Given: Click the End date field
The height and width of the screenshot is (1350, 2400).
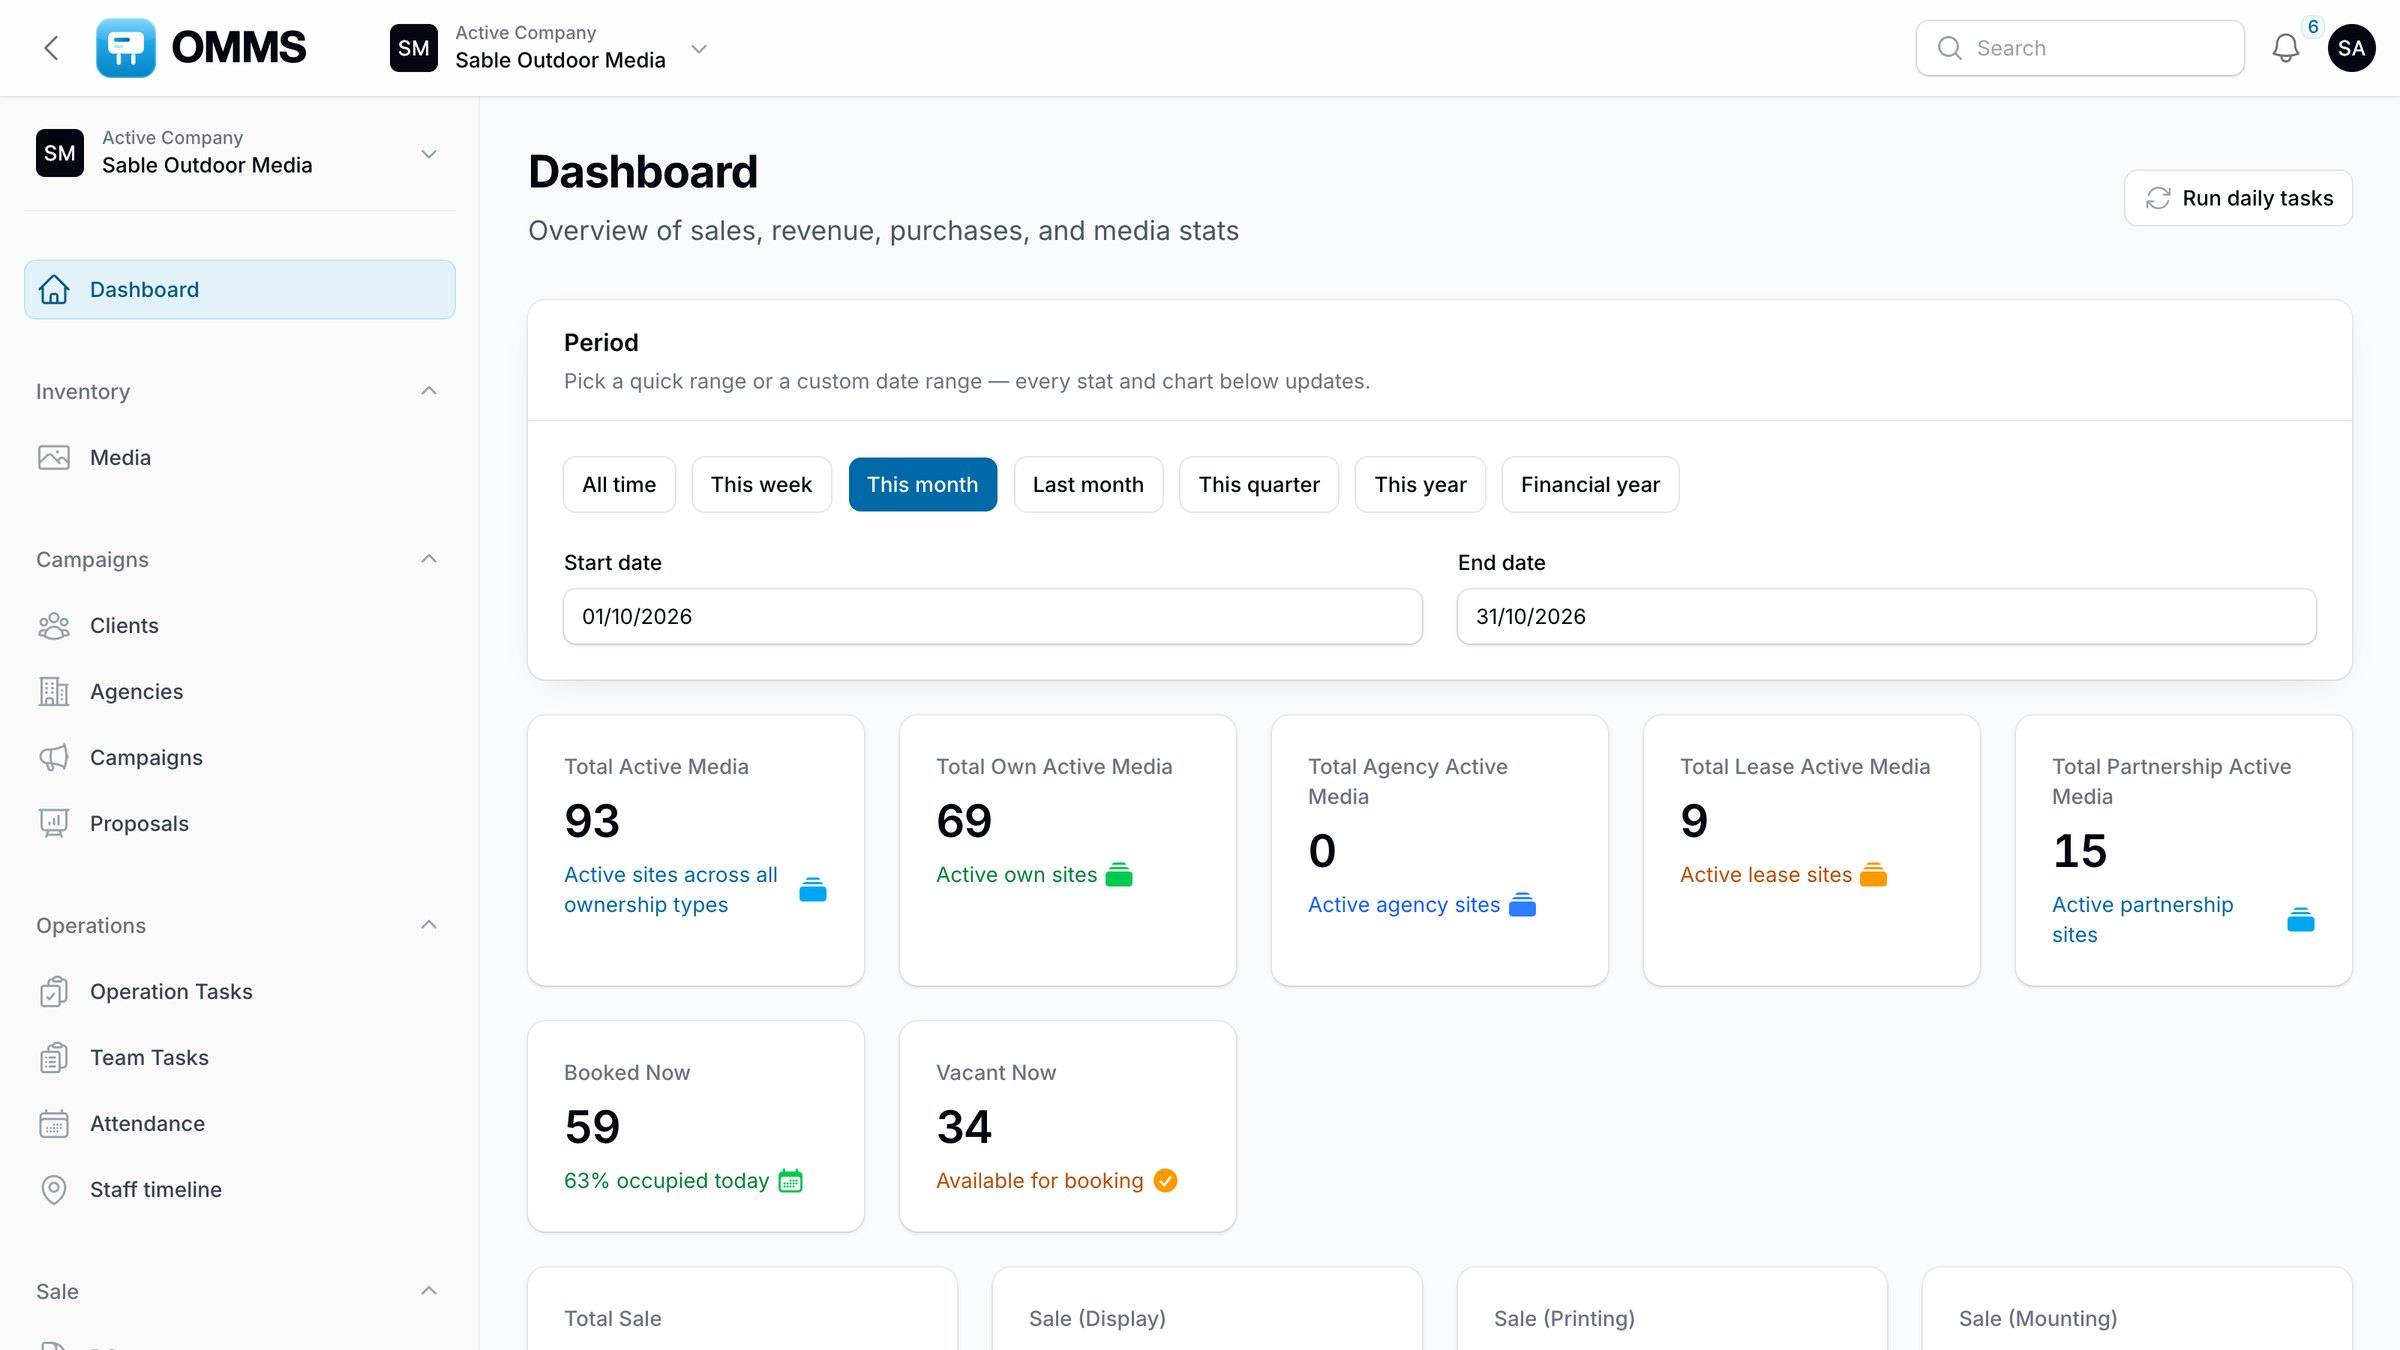Looking at the screenshot, I should click(x=1887, y=617).
